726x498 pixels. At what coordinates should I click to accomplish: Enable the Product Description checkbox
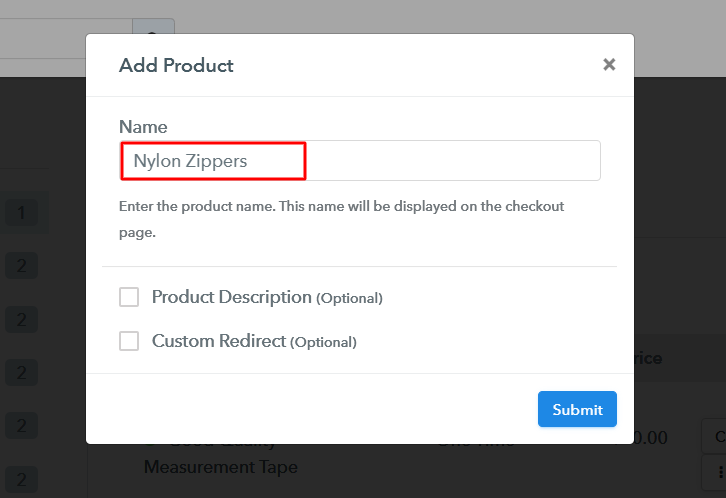(129, 297)
